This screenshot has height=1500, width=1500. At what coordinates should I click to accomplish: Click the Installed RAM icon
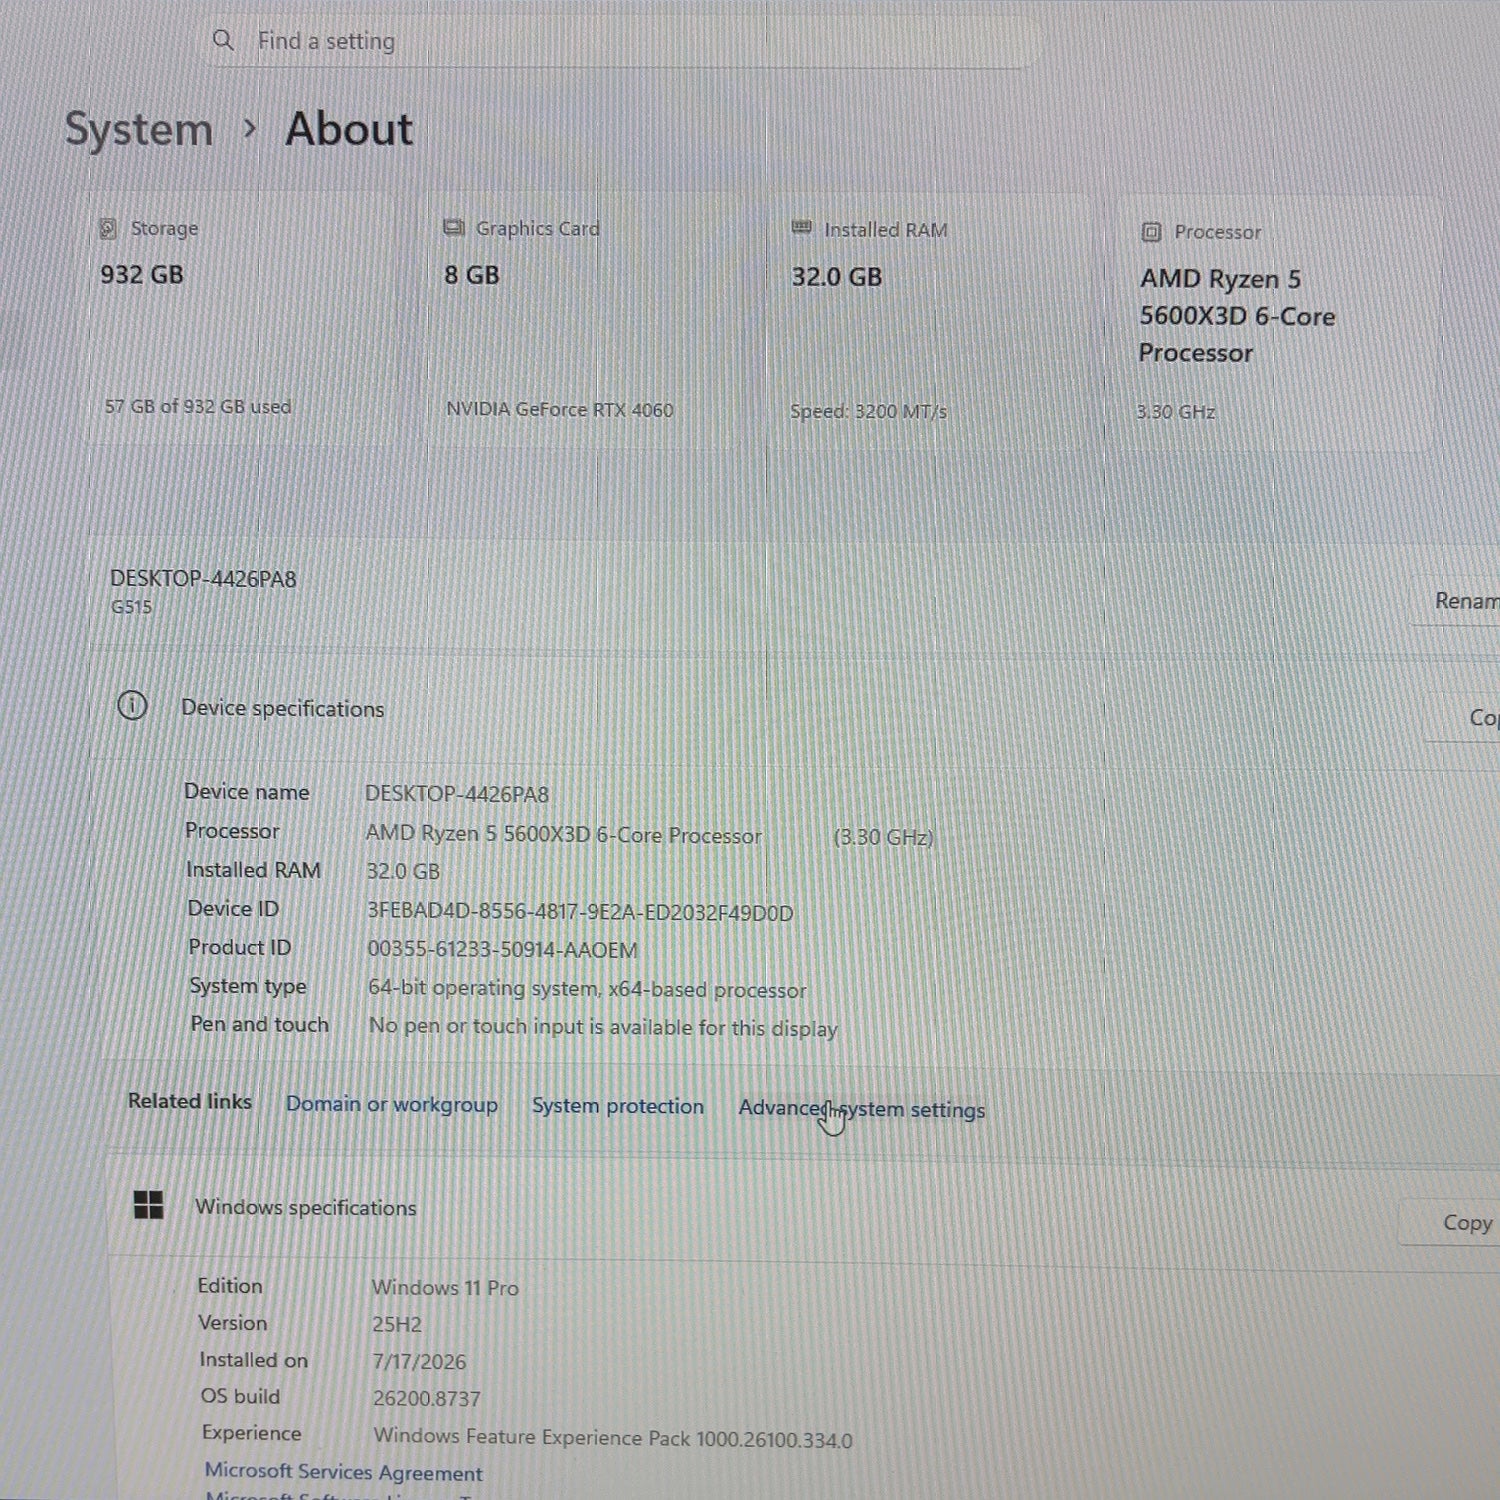pyautogui.click(x=801, y=229)
